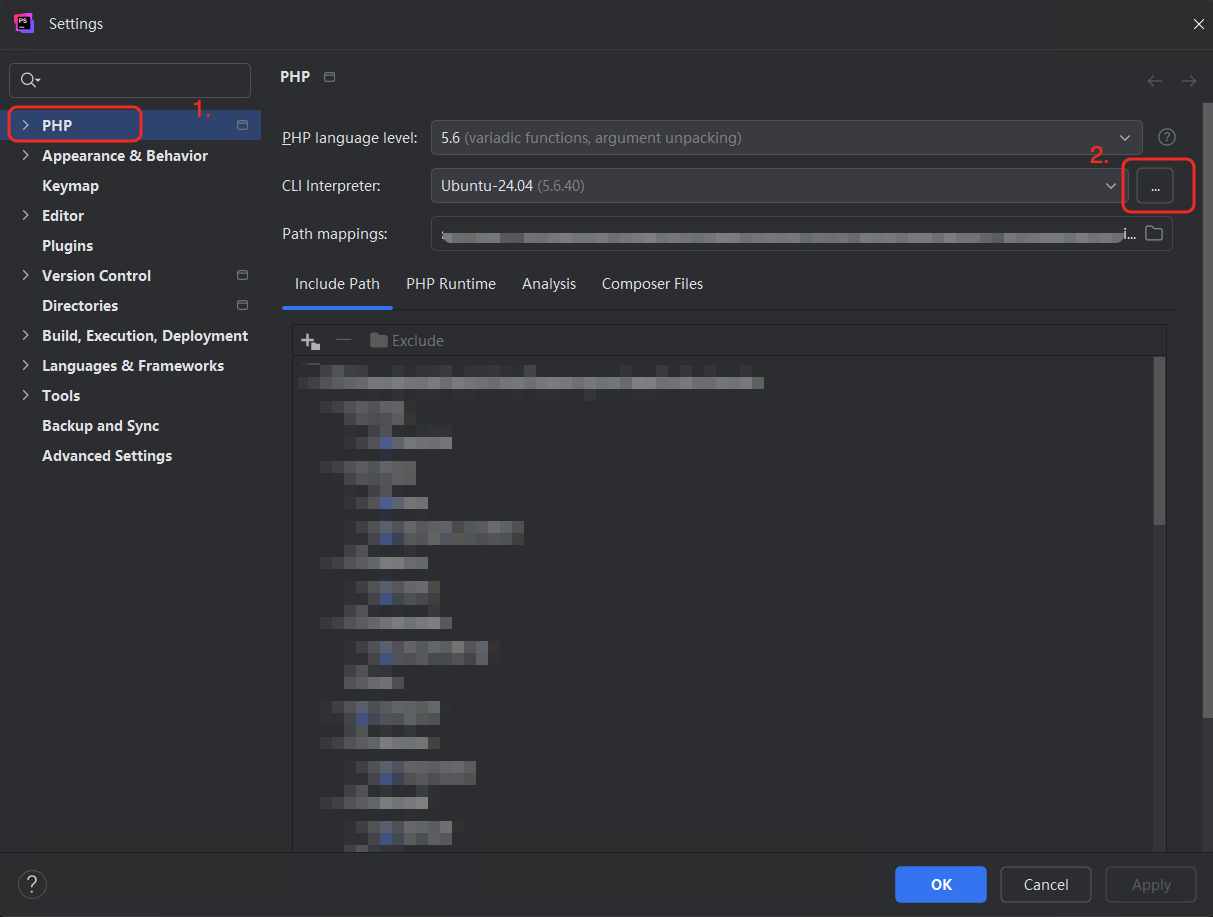This screenshot has height=917, width=1213.
Task: Click the project-level icon next to PHP tree item
Action: 242,125
